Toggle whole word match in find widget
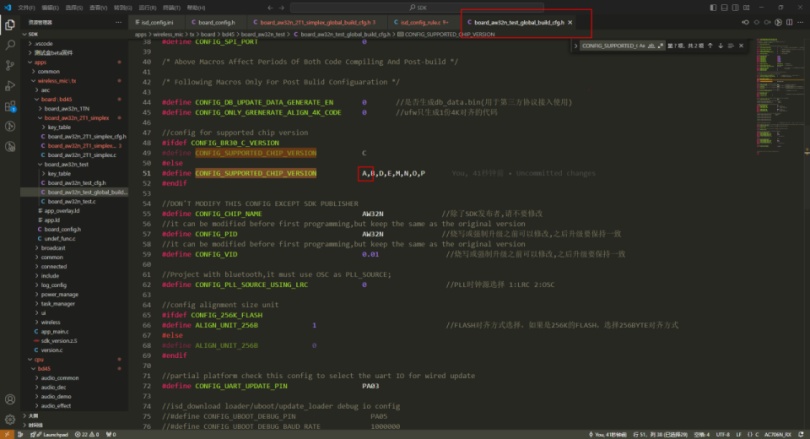Screen dimensions: 810x439 [x=651, y=45]
